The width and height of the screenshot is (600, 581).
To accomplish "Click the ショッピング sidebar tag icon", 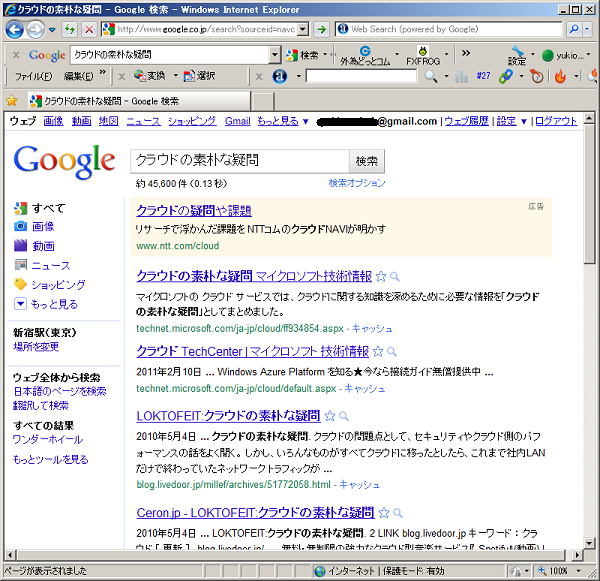I will pyautogui.click(x=20, y=285).
